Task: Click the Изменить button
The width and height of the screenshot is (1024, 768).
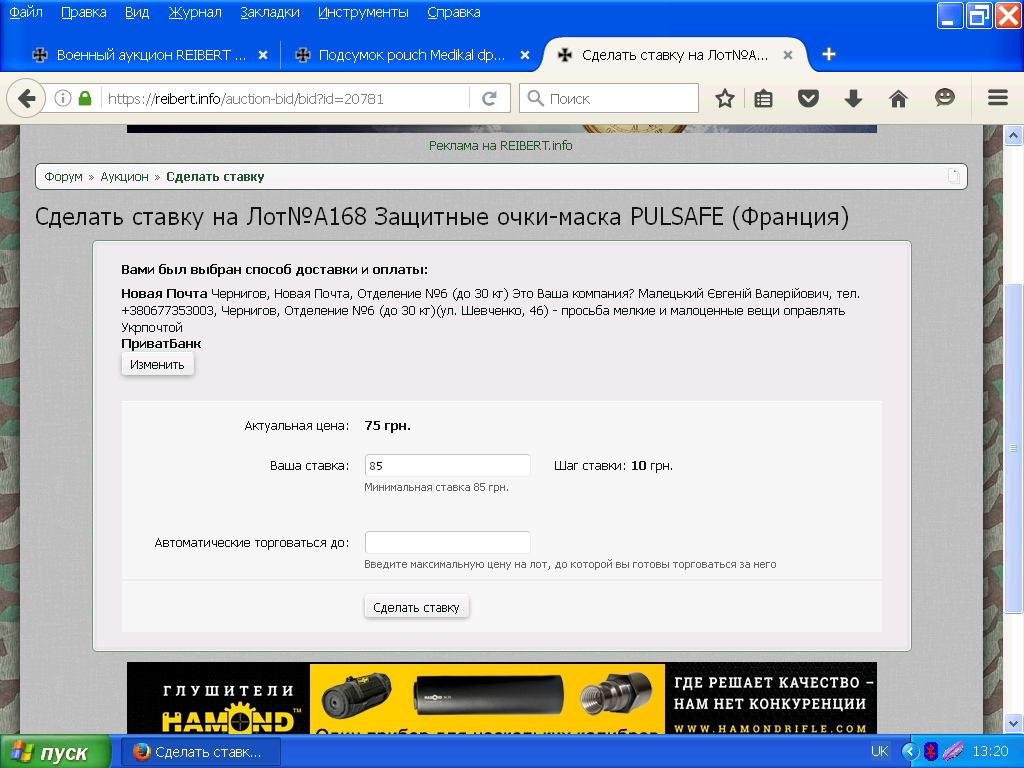Action: click(157, 364)
